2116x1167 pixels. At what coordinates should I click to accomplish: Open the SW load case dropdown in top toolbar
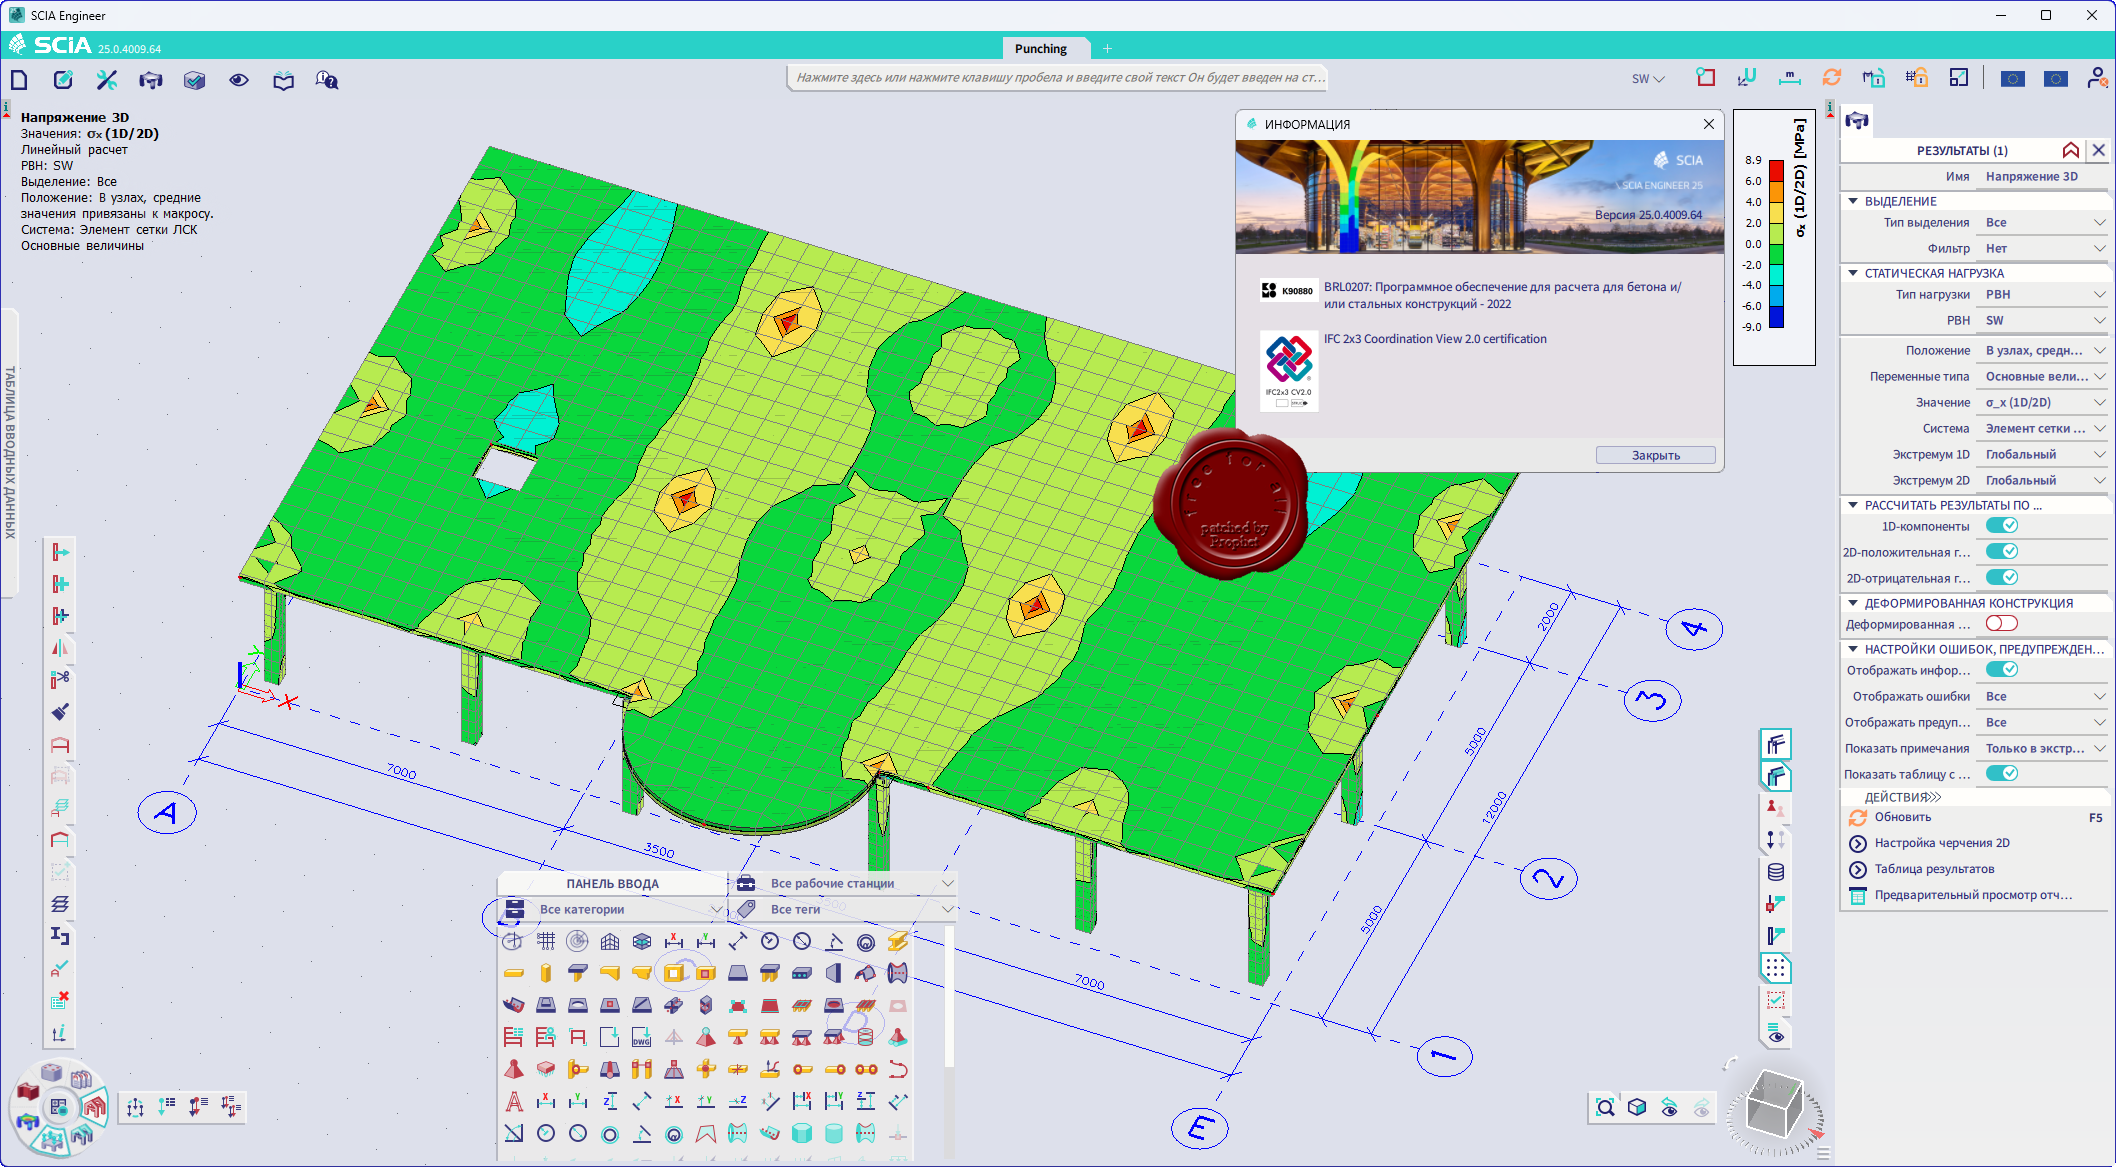1648,79
